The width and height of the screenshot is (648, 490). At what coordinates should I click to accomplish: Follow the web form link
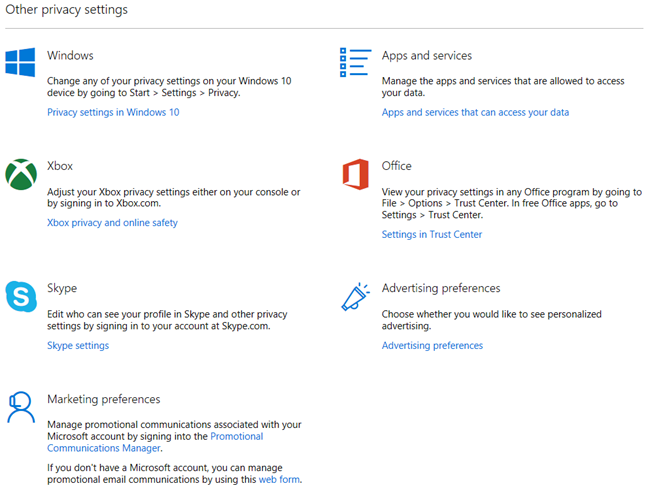pos(279,480)
